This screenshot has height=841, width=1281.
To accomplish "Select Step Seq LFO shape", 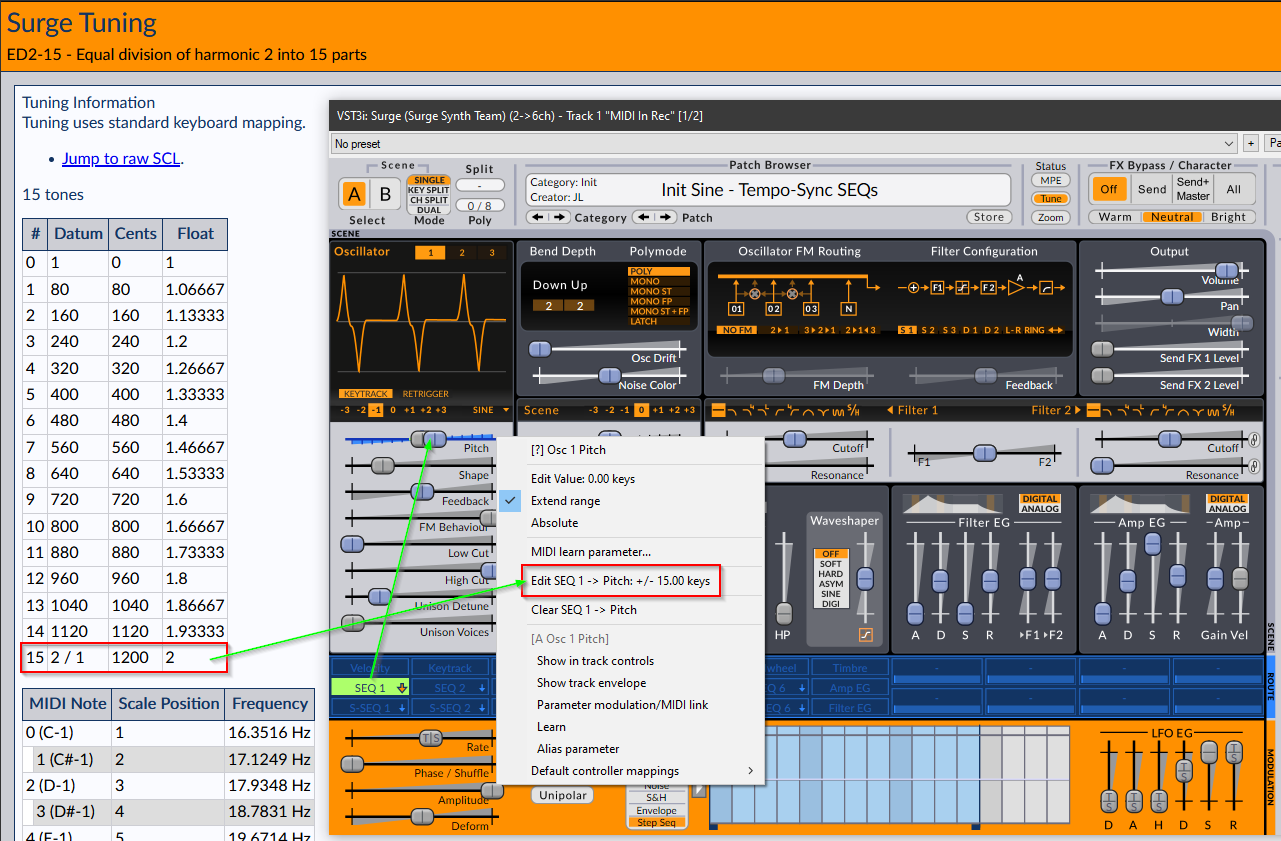I will pyautogui.click(x=656, y=823).
